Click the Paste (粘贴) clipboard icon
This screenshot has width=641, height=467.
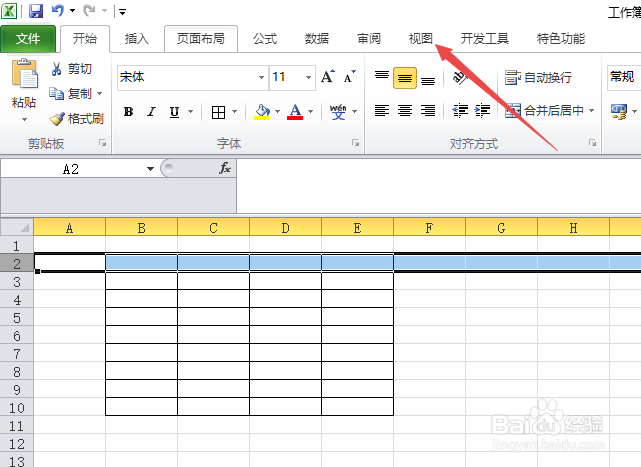pyautogui.click(x=24, y=74)
